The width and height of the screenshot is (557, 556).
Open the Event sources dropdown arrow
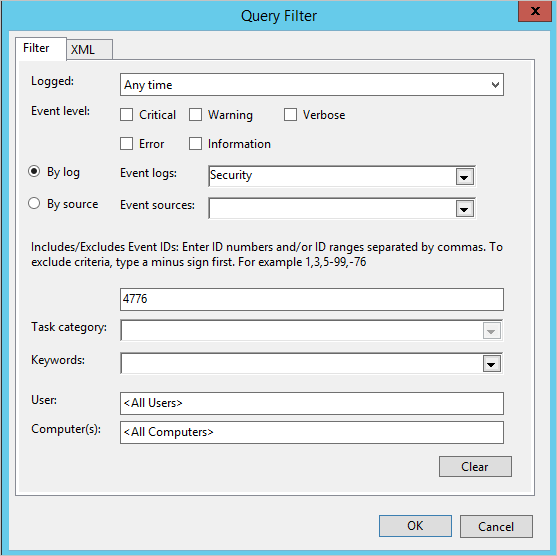click(x=465, y=209)
